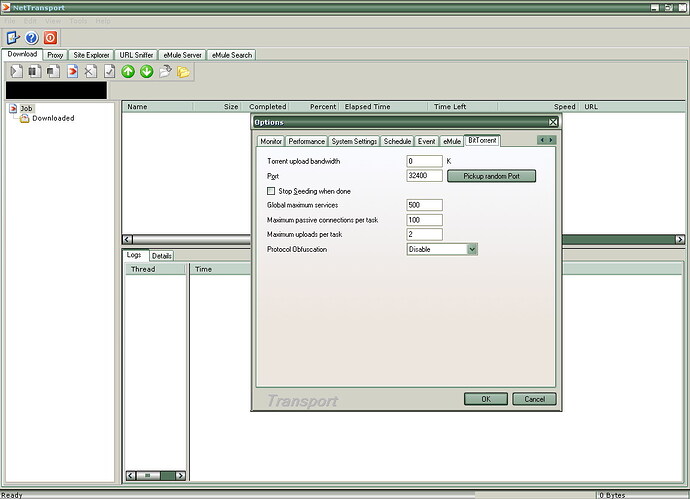The image size is (690, 499).
Task: Click the red power exit icon
Action: coord(50,38)
